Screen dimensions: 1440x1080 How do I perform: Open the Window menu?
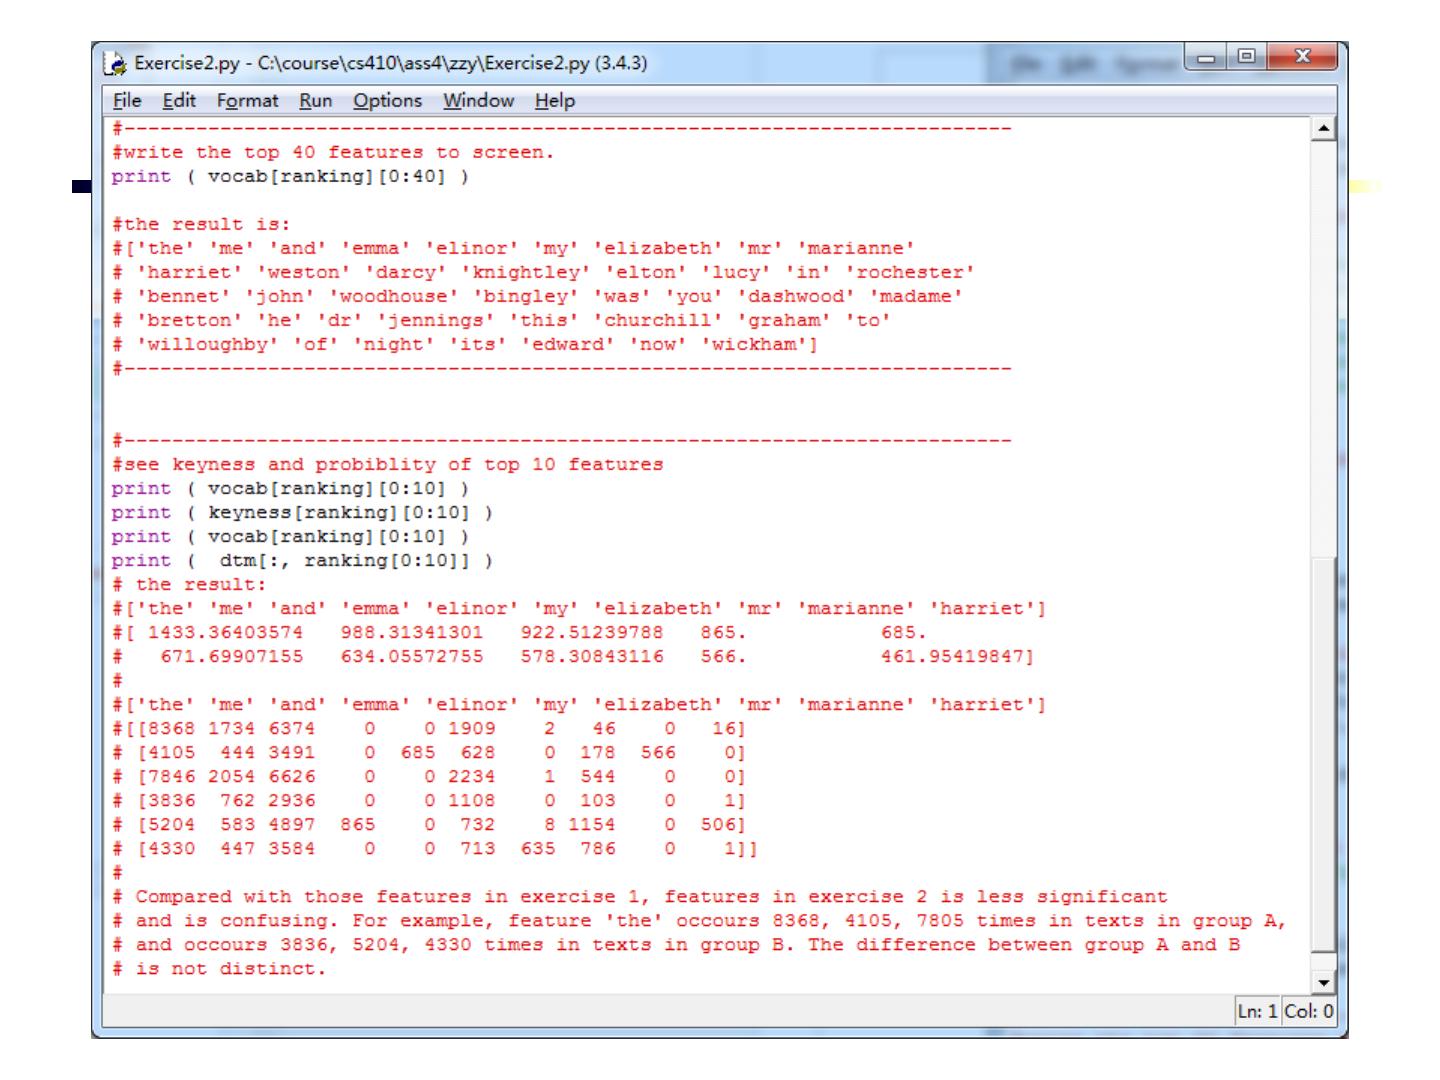click(x=478, y=101)
